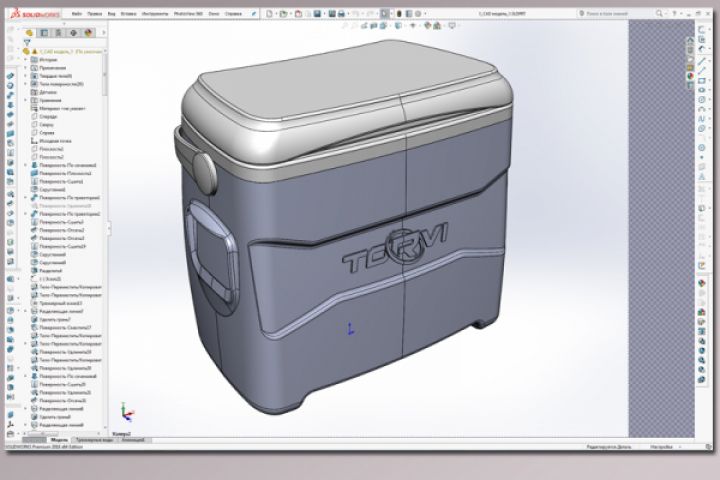Select Плоскость1 in the feature tree

point(47,149)
